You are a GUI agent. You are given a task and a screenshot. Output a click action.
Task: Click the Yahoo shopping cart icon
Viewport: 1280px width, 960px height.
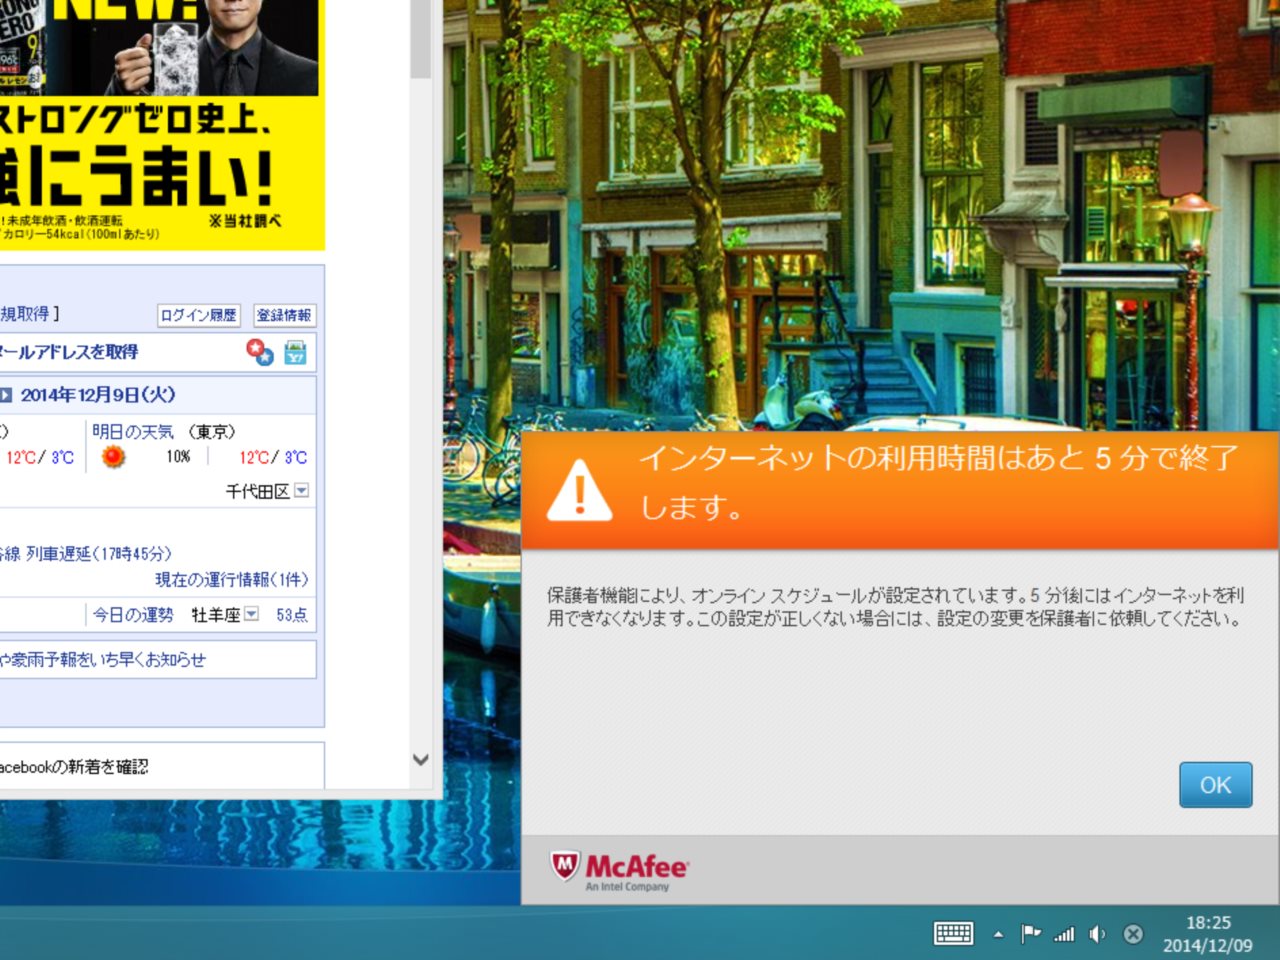point(295,352)
